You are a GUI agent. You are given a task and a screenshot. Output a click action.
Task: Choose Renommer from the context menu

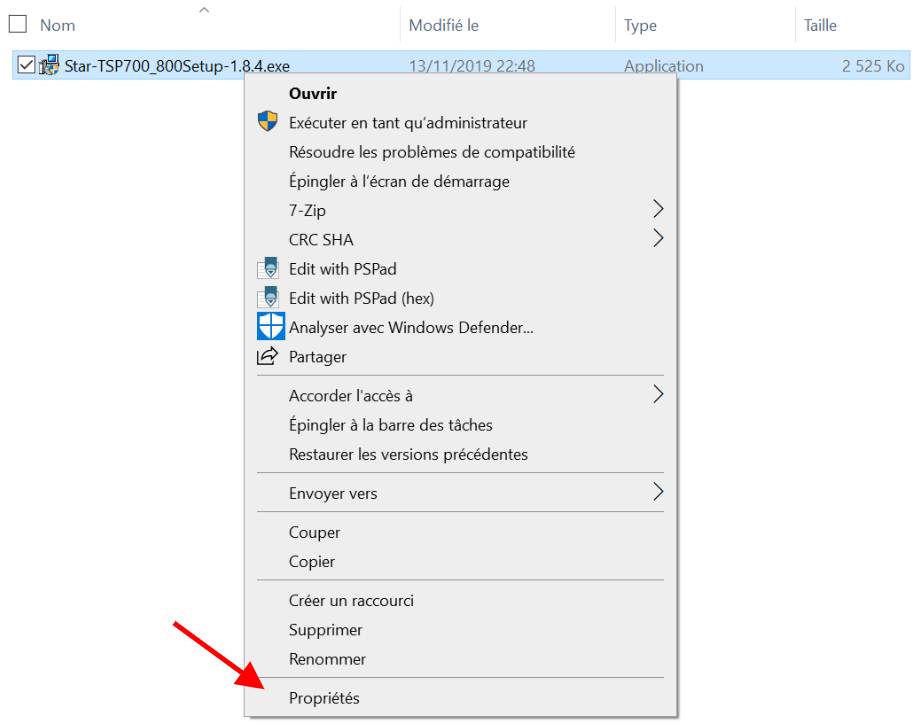pos(327,659)
